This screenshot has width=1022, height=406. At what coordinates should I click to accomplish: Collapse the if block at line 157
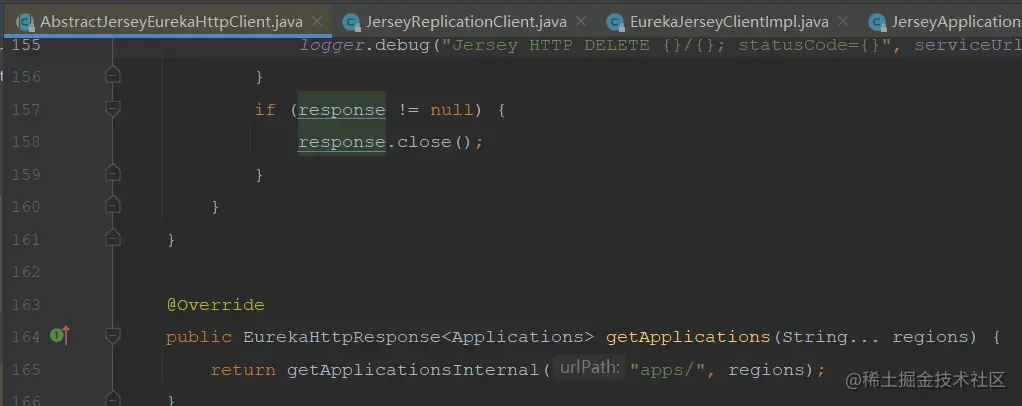(x=113, y=109)
